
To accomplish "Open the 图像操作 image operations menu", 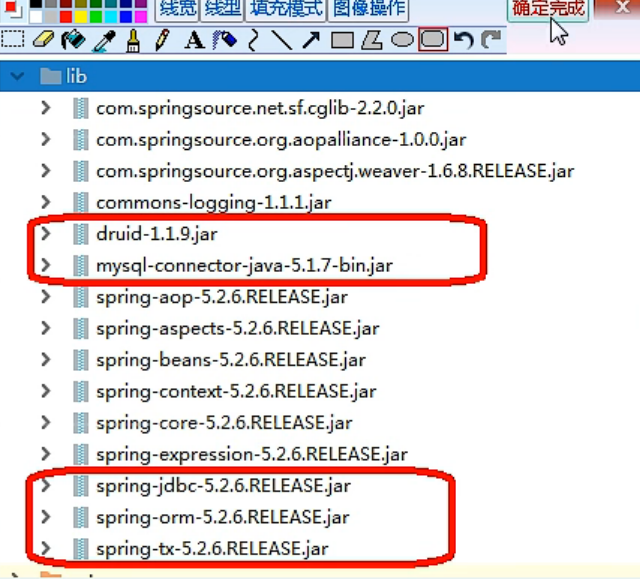I will pyautogui.click(x=369, y=8).
